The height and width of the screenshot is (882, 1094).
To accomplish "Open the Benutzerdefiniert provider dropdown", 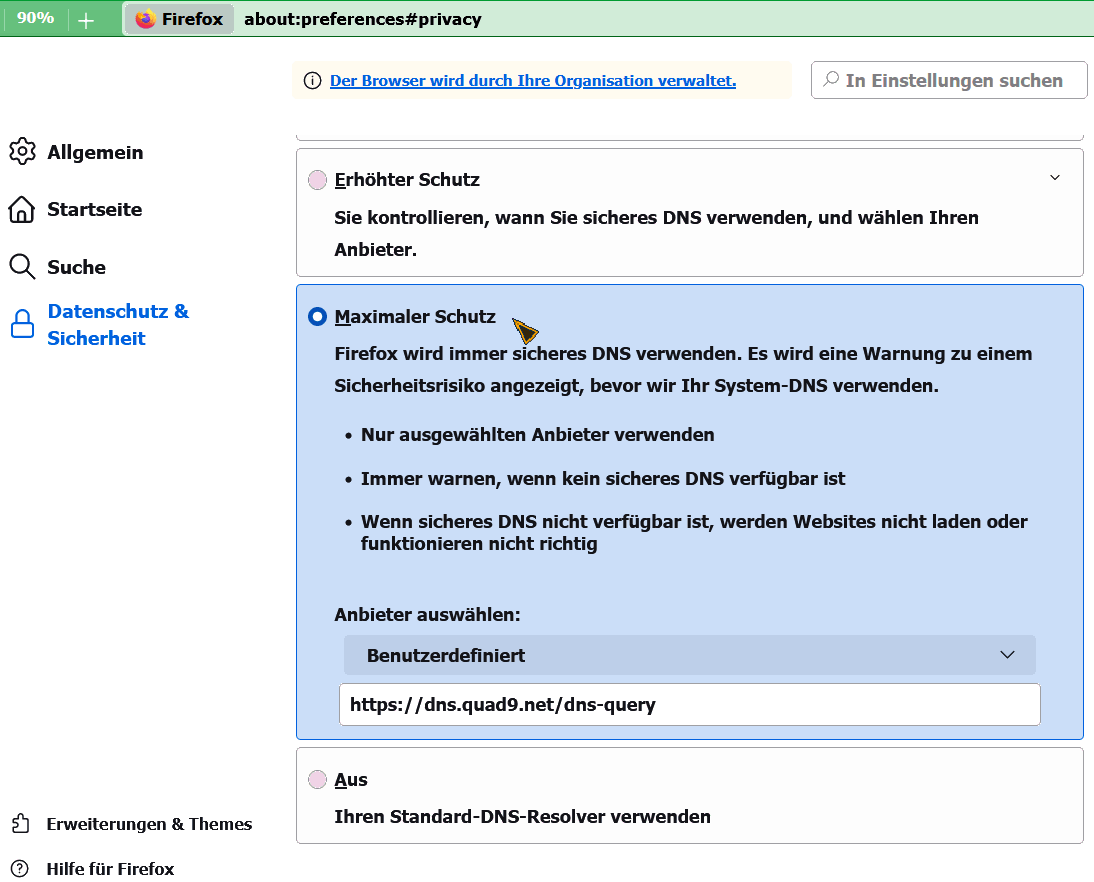I will (x=689, y=655).
